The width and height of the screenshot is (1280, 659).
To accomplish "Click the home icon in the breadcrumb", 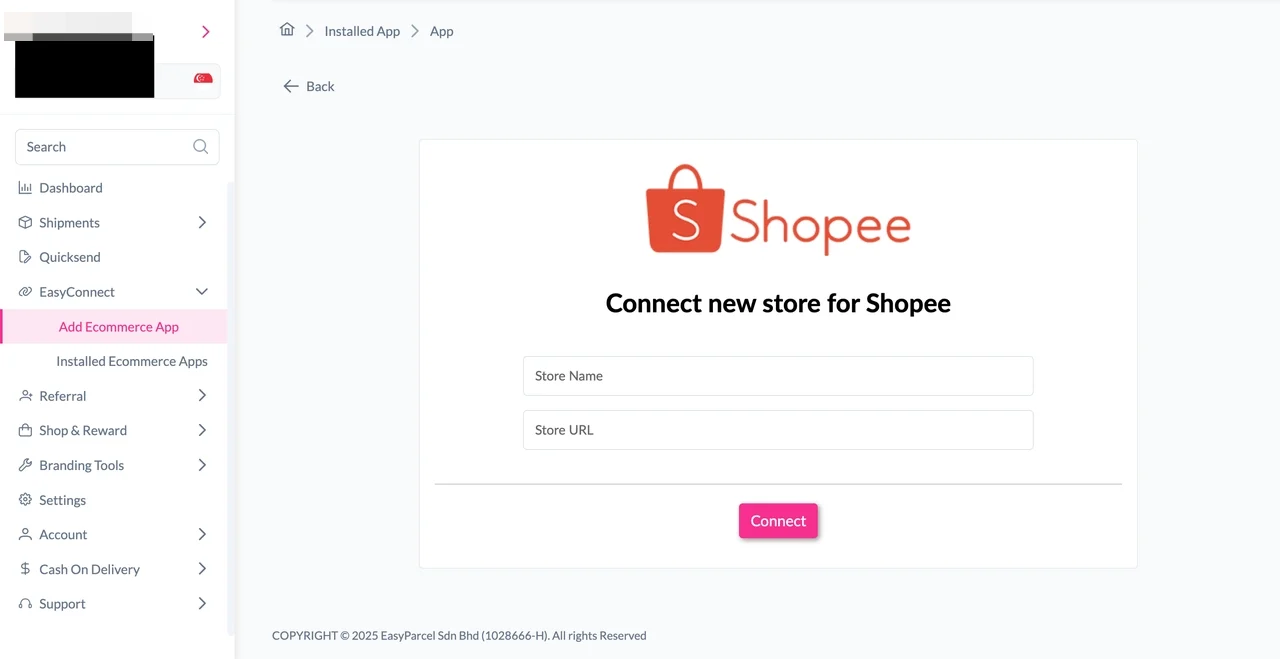I will pyautogui.click(x=287, y=30).
